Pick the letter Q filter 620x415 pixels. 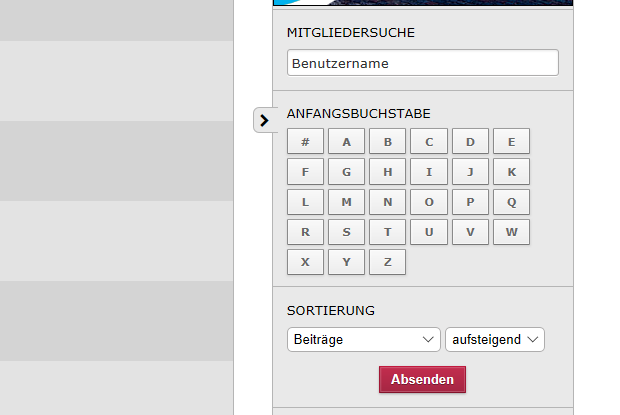point(511,202)
